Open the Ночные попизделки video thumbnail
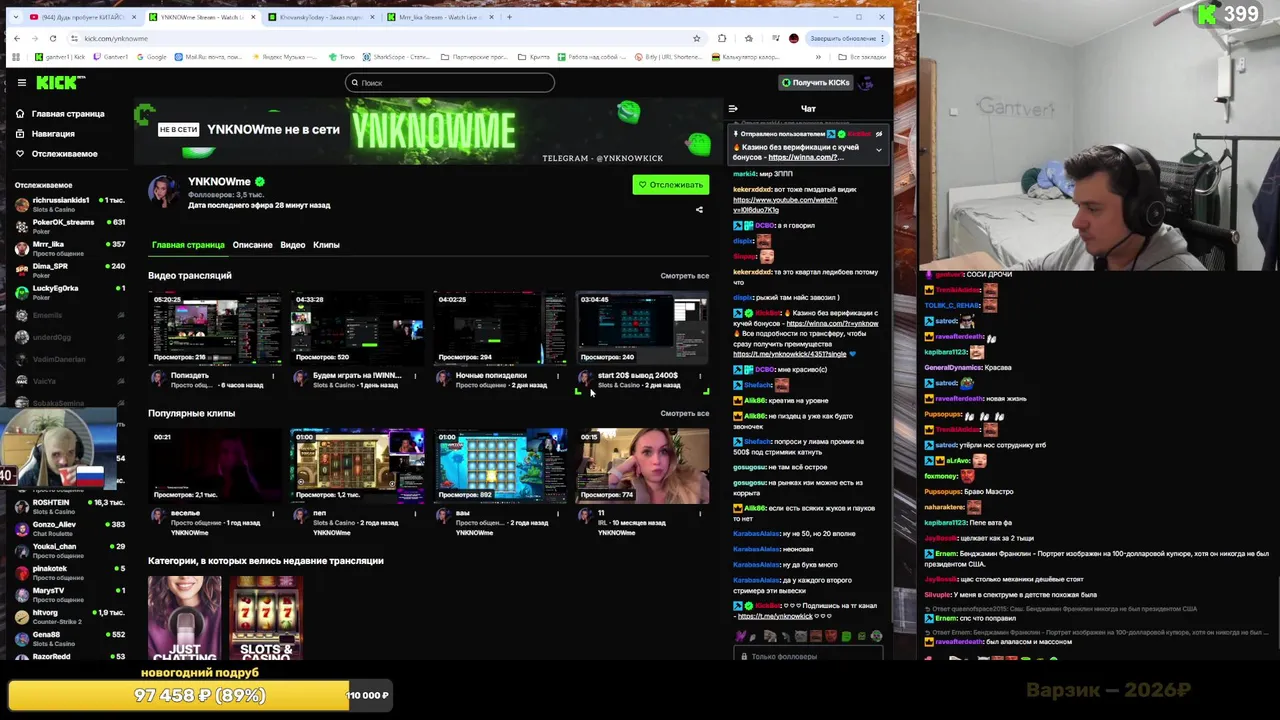The width and height of the screenshot is (1280, 720). coord(500,328)
